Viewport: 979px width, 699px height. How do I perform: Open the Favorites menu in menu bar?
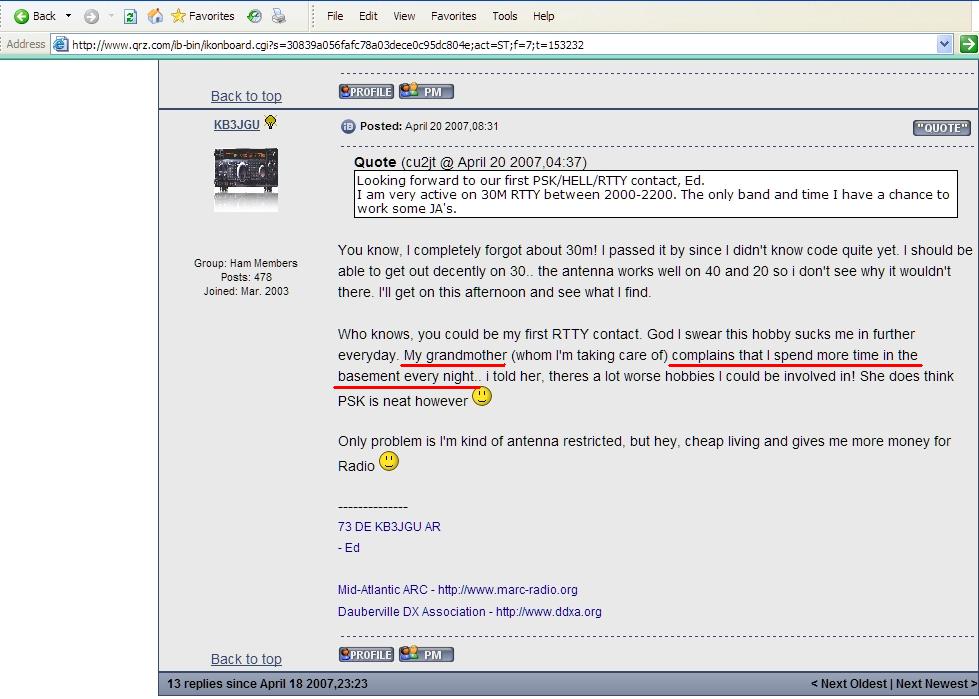[x=453, y=16]
